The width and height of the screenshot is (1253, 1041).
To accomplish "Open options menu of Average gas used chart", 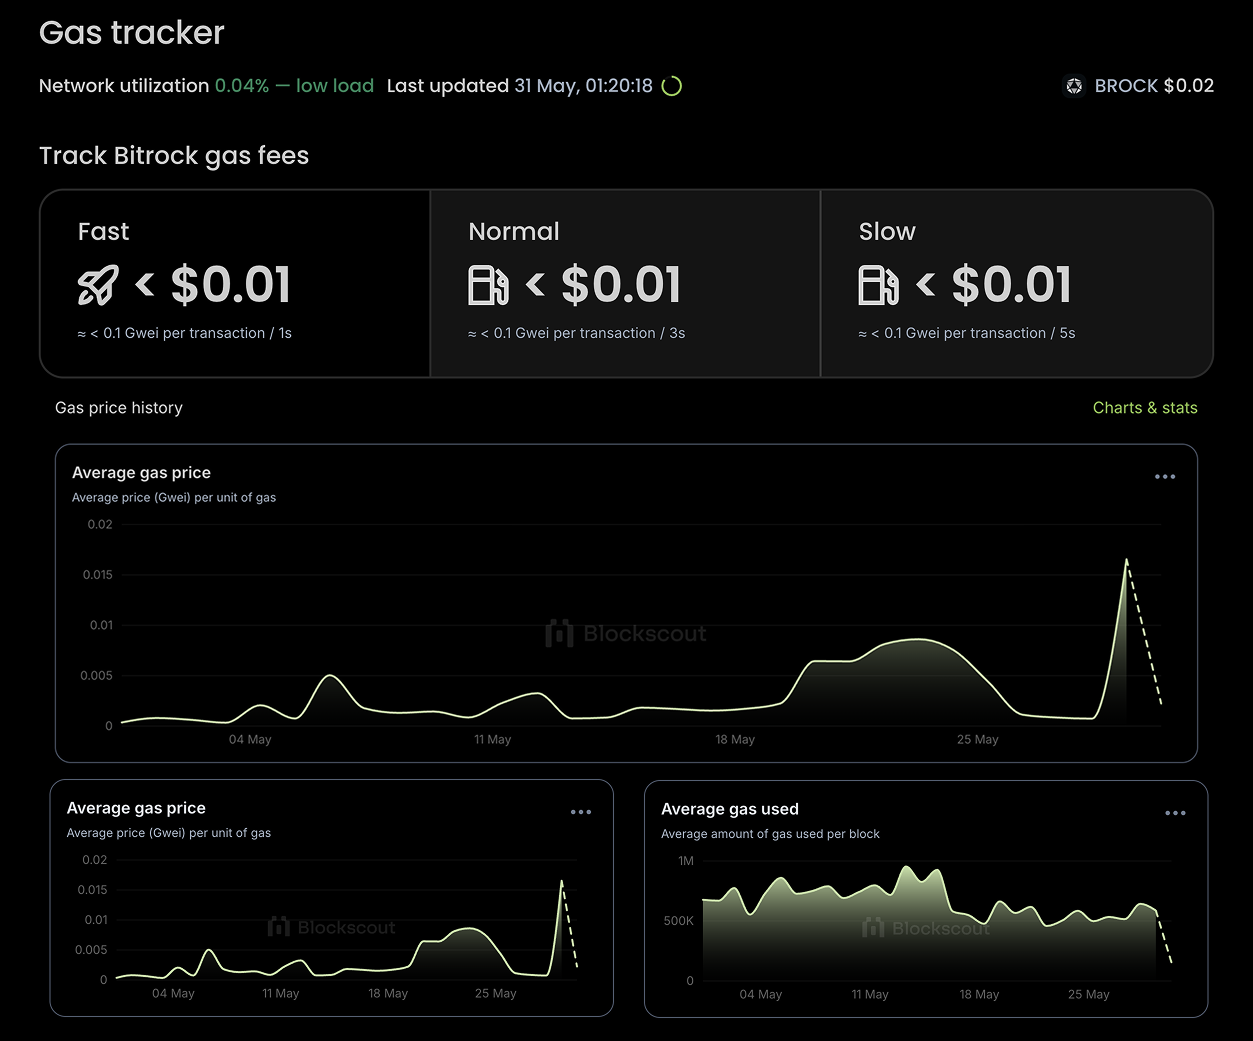I will pos(1175,813).
